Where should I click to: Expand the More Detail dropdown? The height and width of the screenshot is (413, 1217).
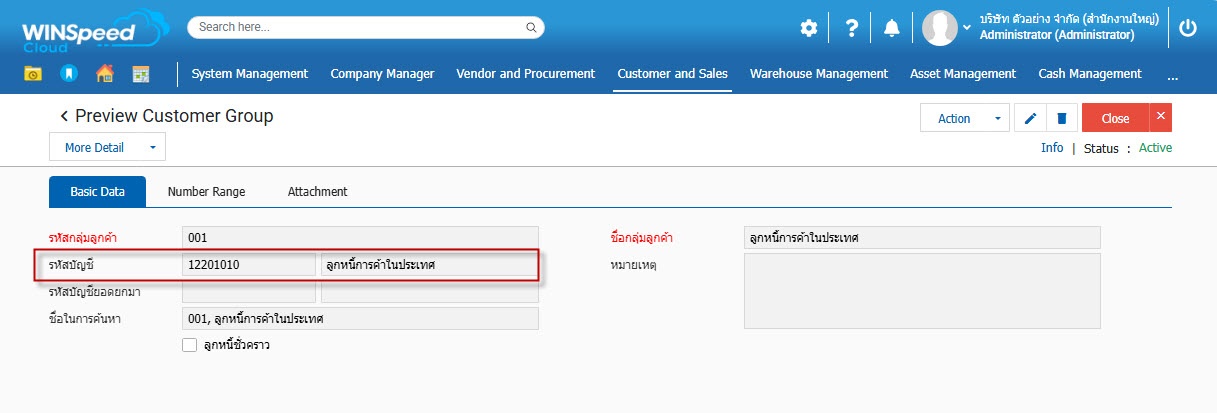click(153, 147)
